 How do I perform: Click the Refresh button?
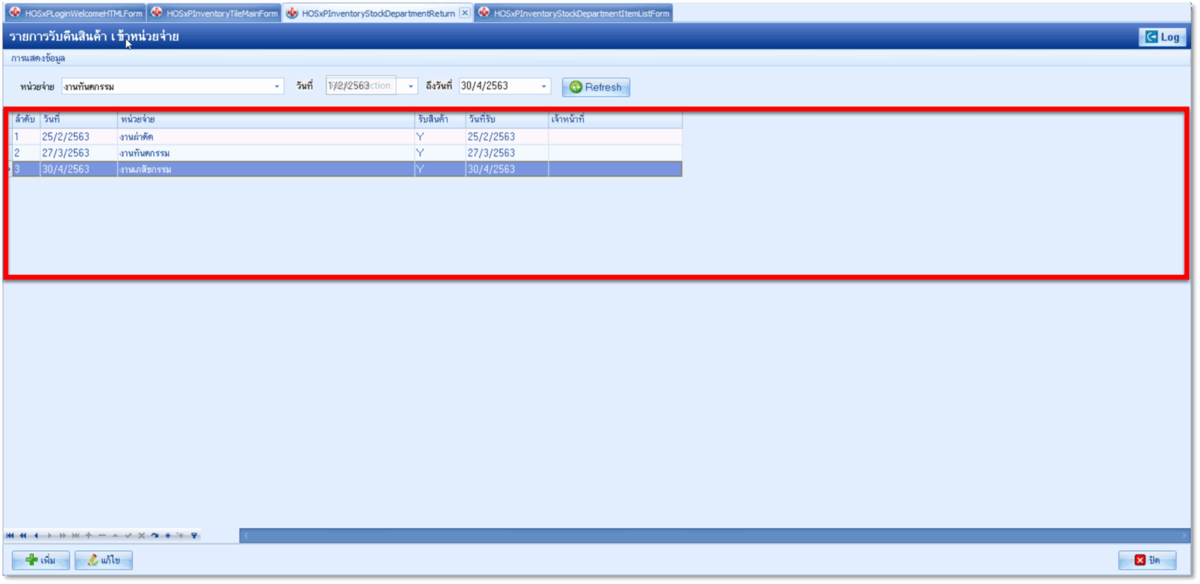point(596,87)
